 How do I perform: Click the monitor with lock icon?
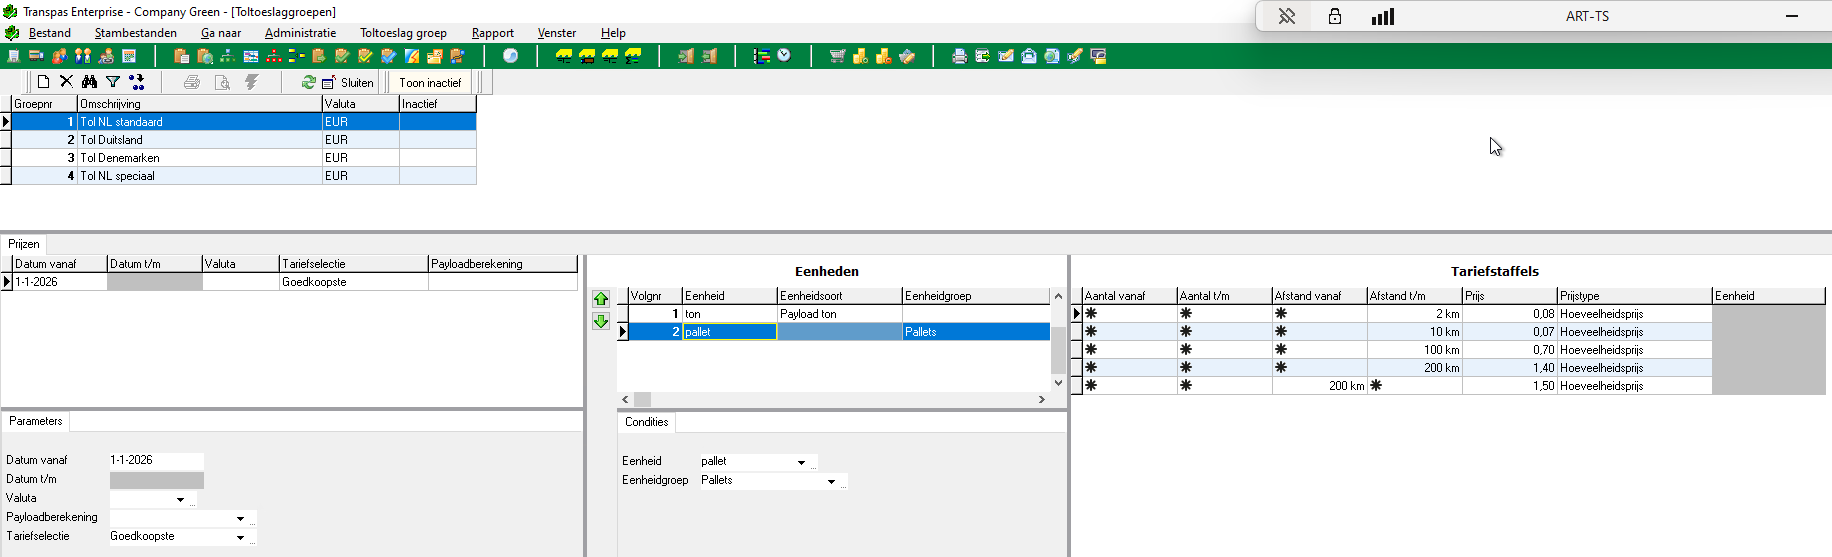point(1098,56)
